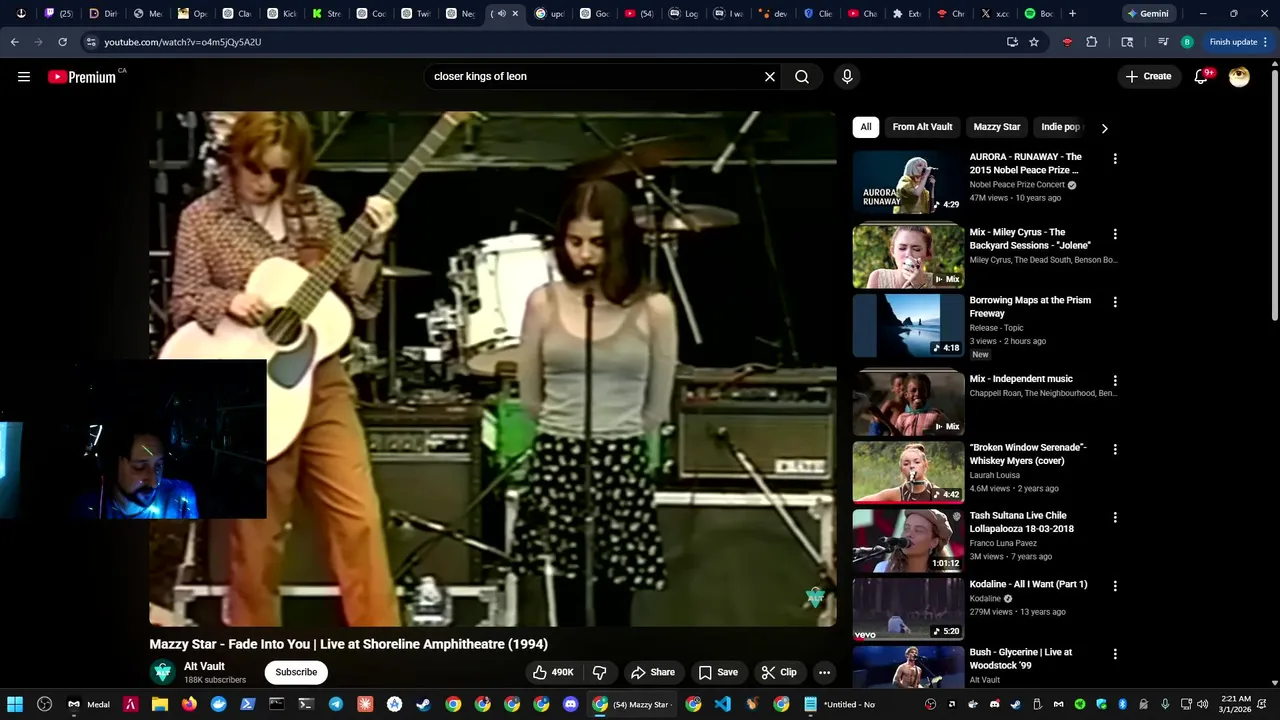Screen dimensions: 1280x720
Task: Mute the playing YouTube tab
Action: (501, 14)
